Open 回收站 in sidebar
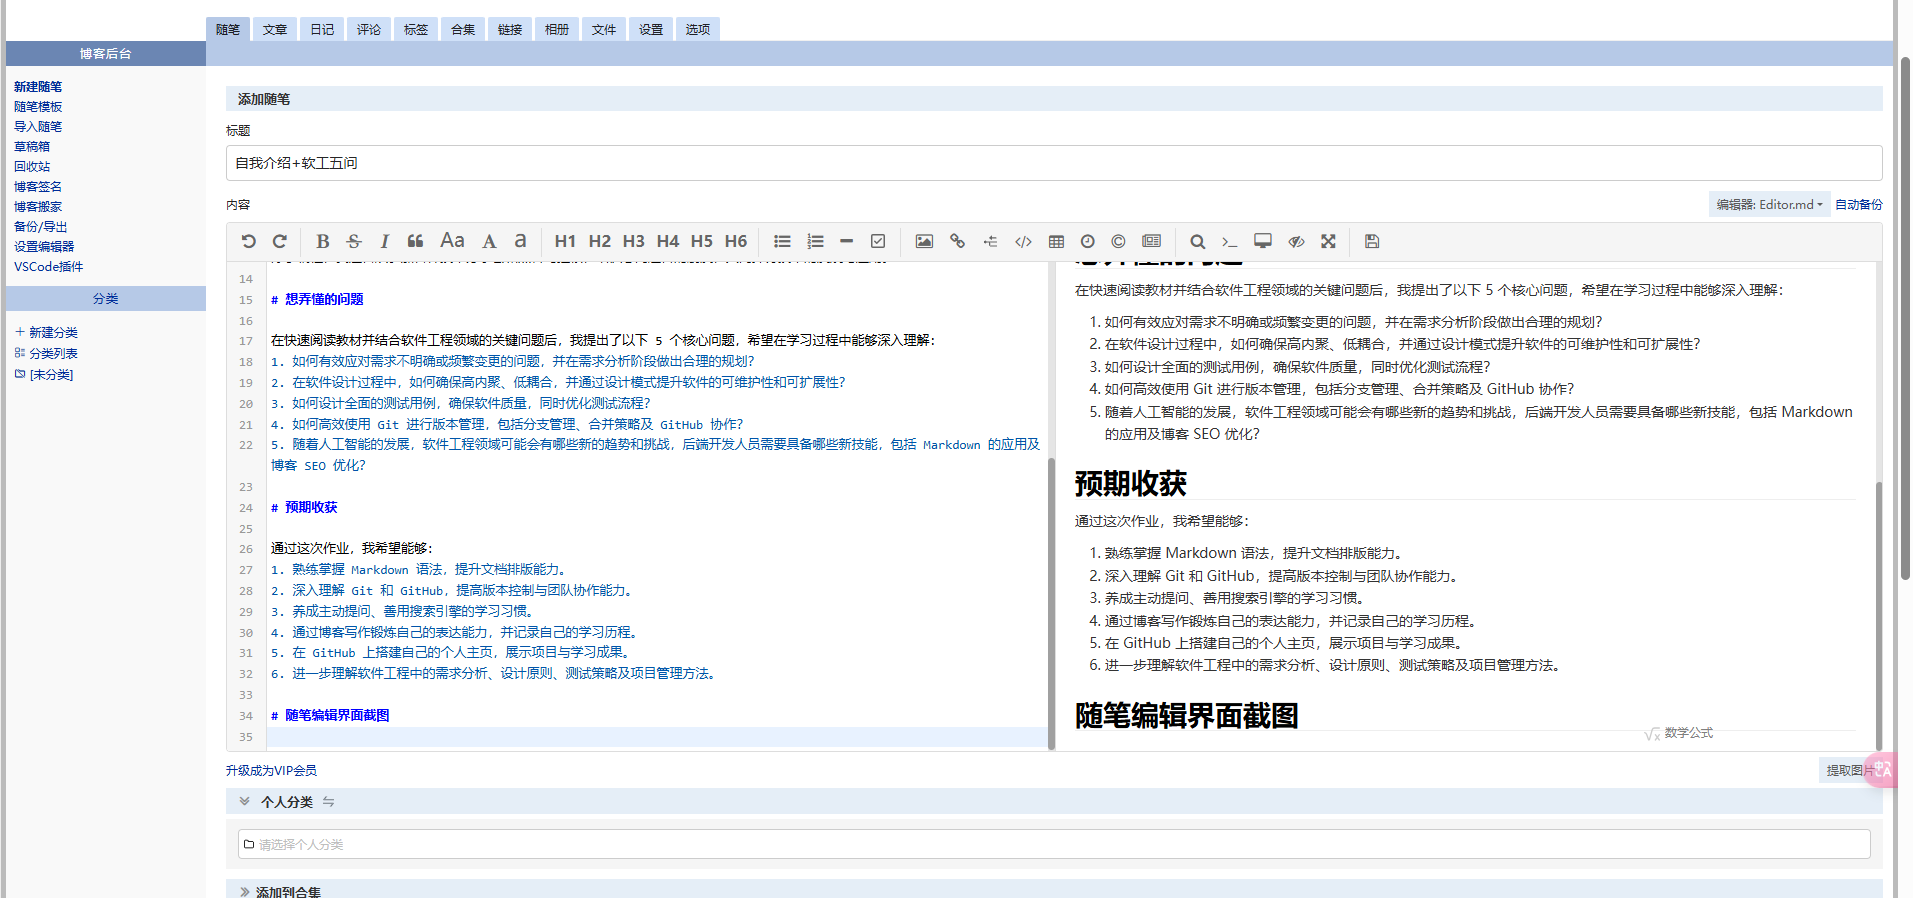 pos(32,167)
